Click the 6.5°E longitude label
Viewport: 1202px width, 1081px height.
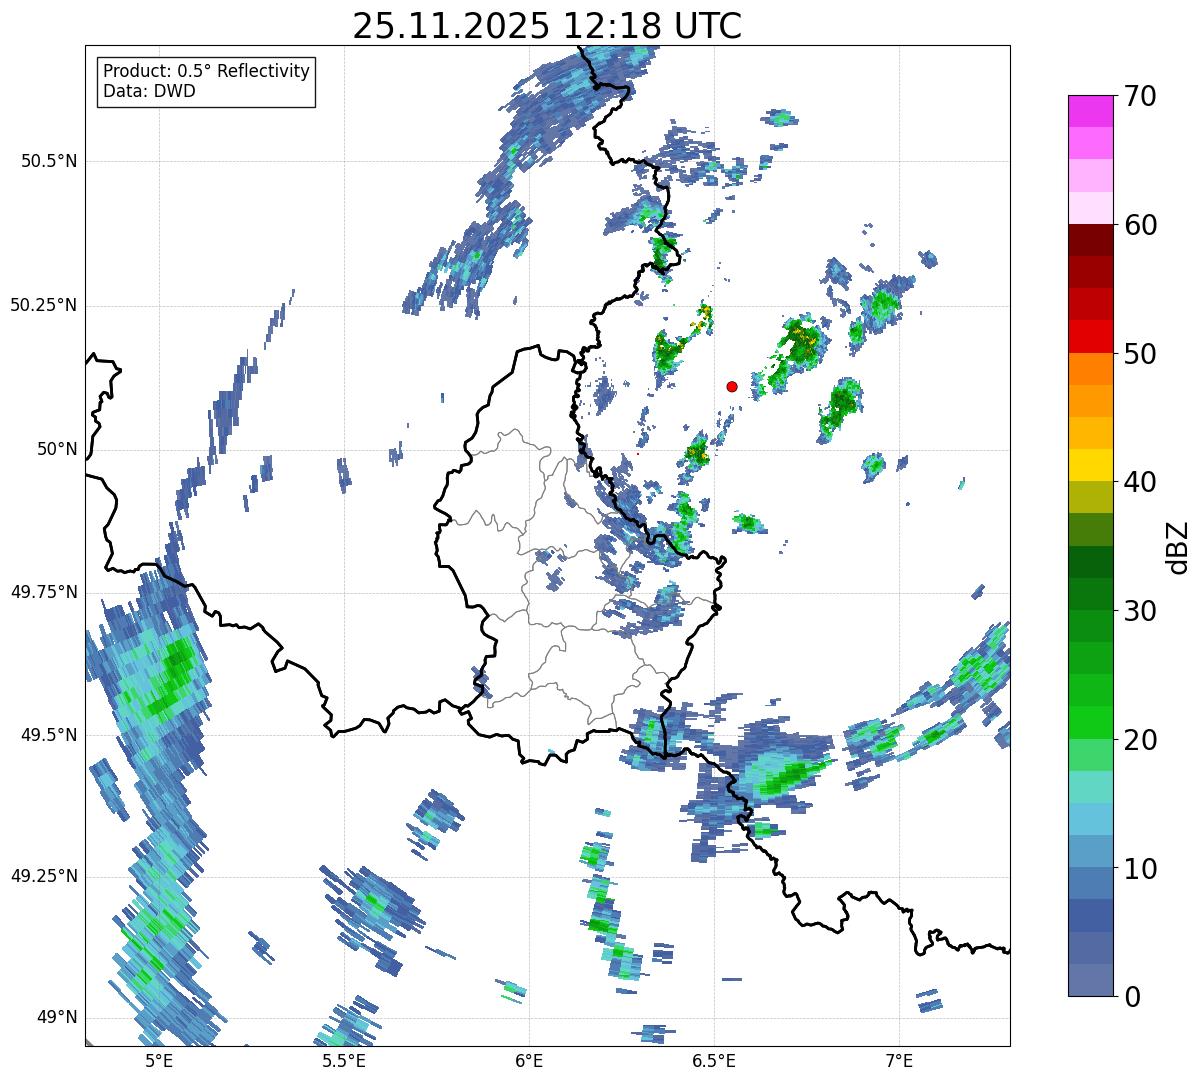[714, 1060]
